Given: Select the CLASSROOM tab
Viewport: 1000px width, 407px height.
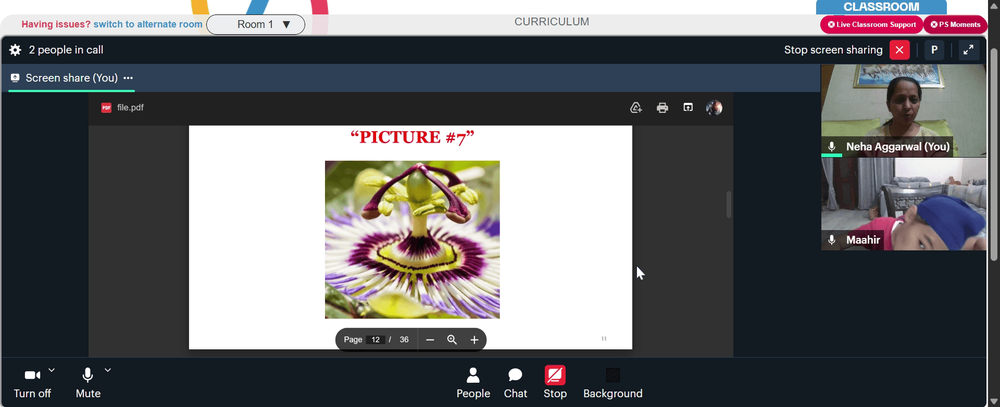Looking at the screenshot, I should [x=881, y=7].
